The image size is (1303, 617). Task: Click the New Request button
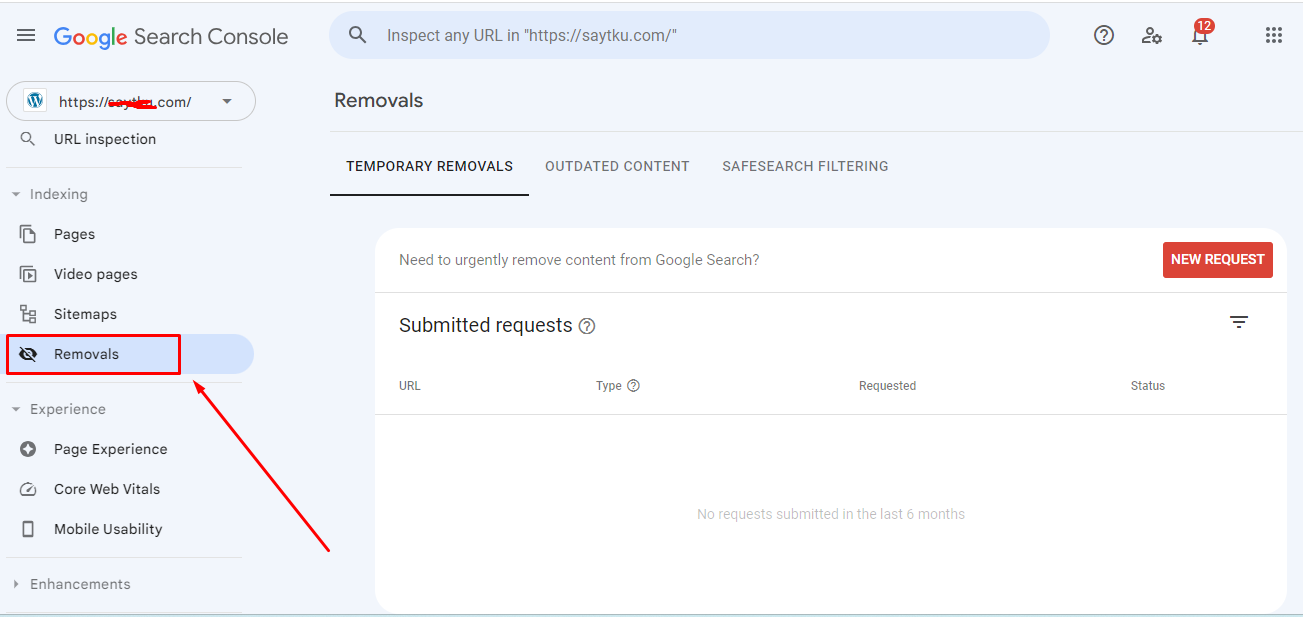[x=1218, y=259]
